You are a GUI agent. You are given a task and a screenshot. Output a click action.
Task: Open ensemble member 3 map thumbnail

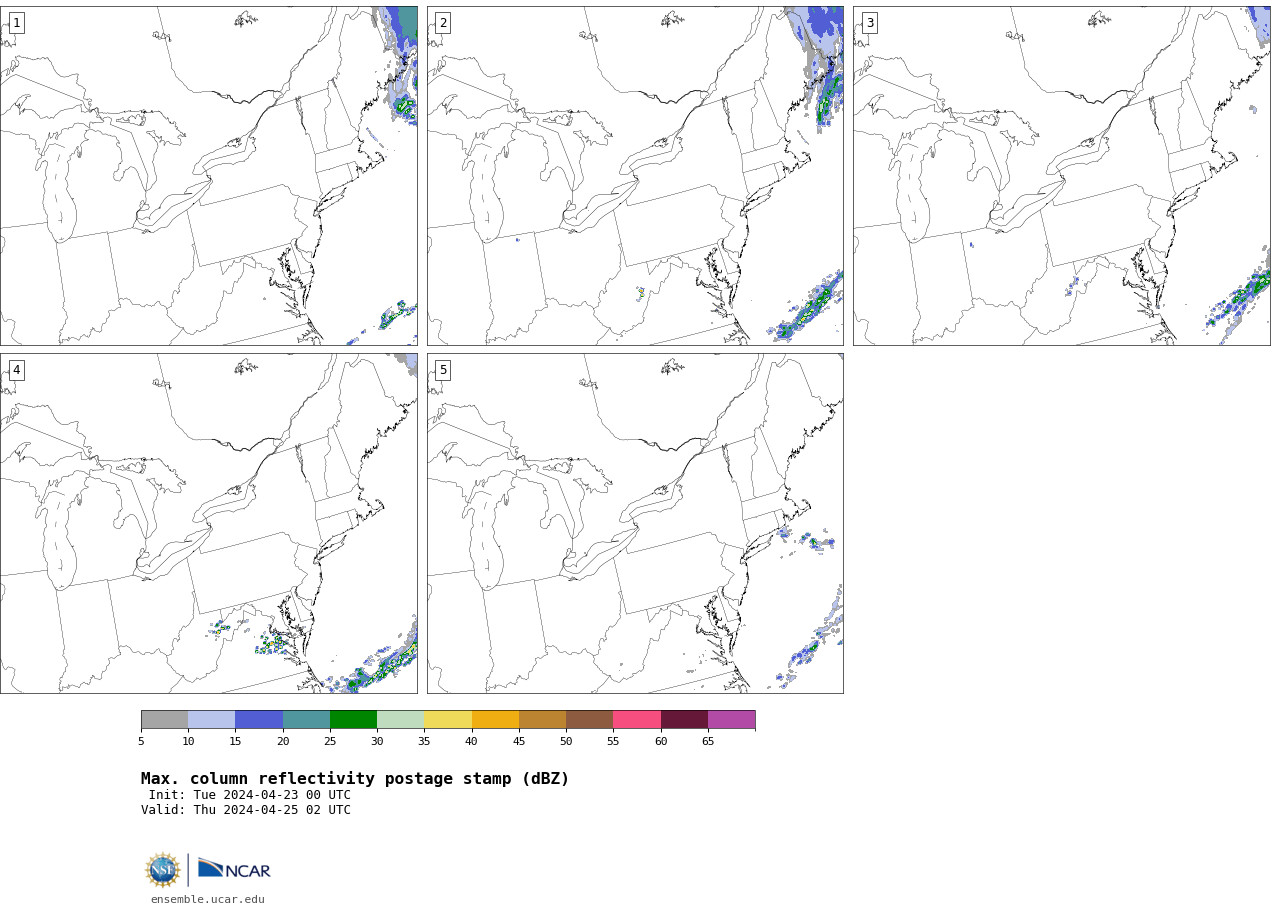click(1062, 176)
